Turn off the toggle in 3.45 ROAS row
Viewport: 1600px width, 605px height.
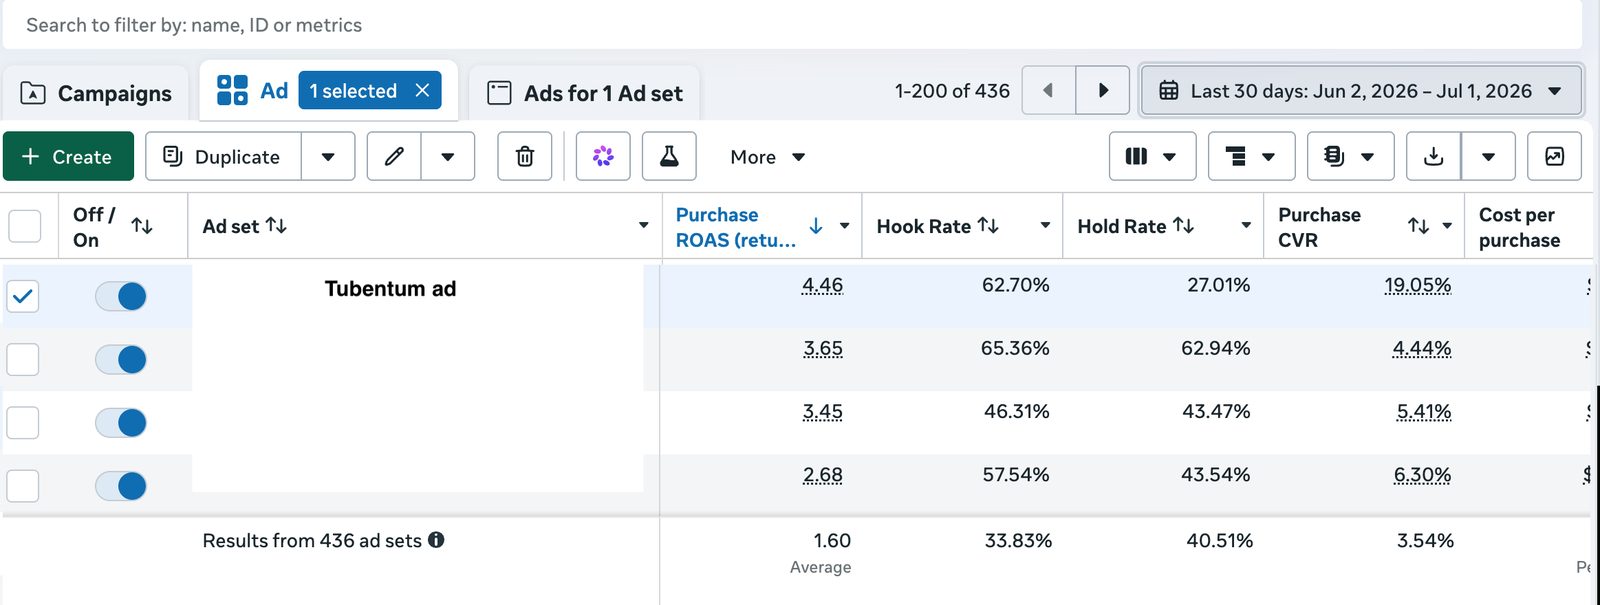pyautogui.click(x=121, y=423)
